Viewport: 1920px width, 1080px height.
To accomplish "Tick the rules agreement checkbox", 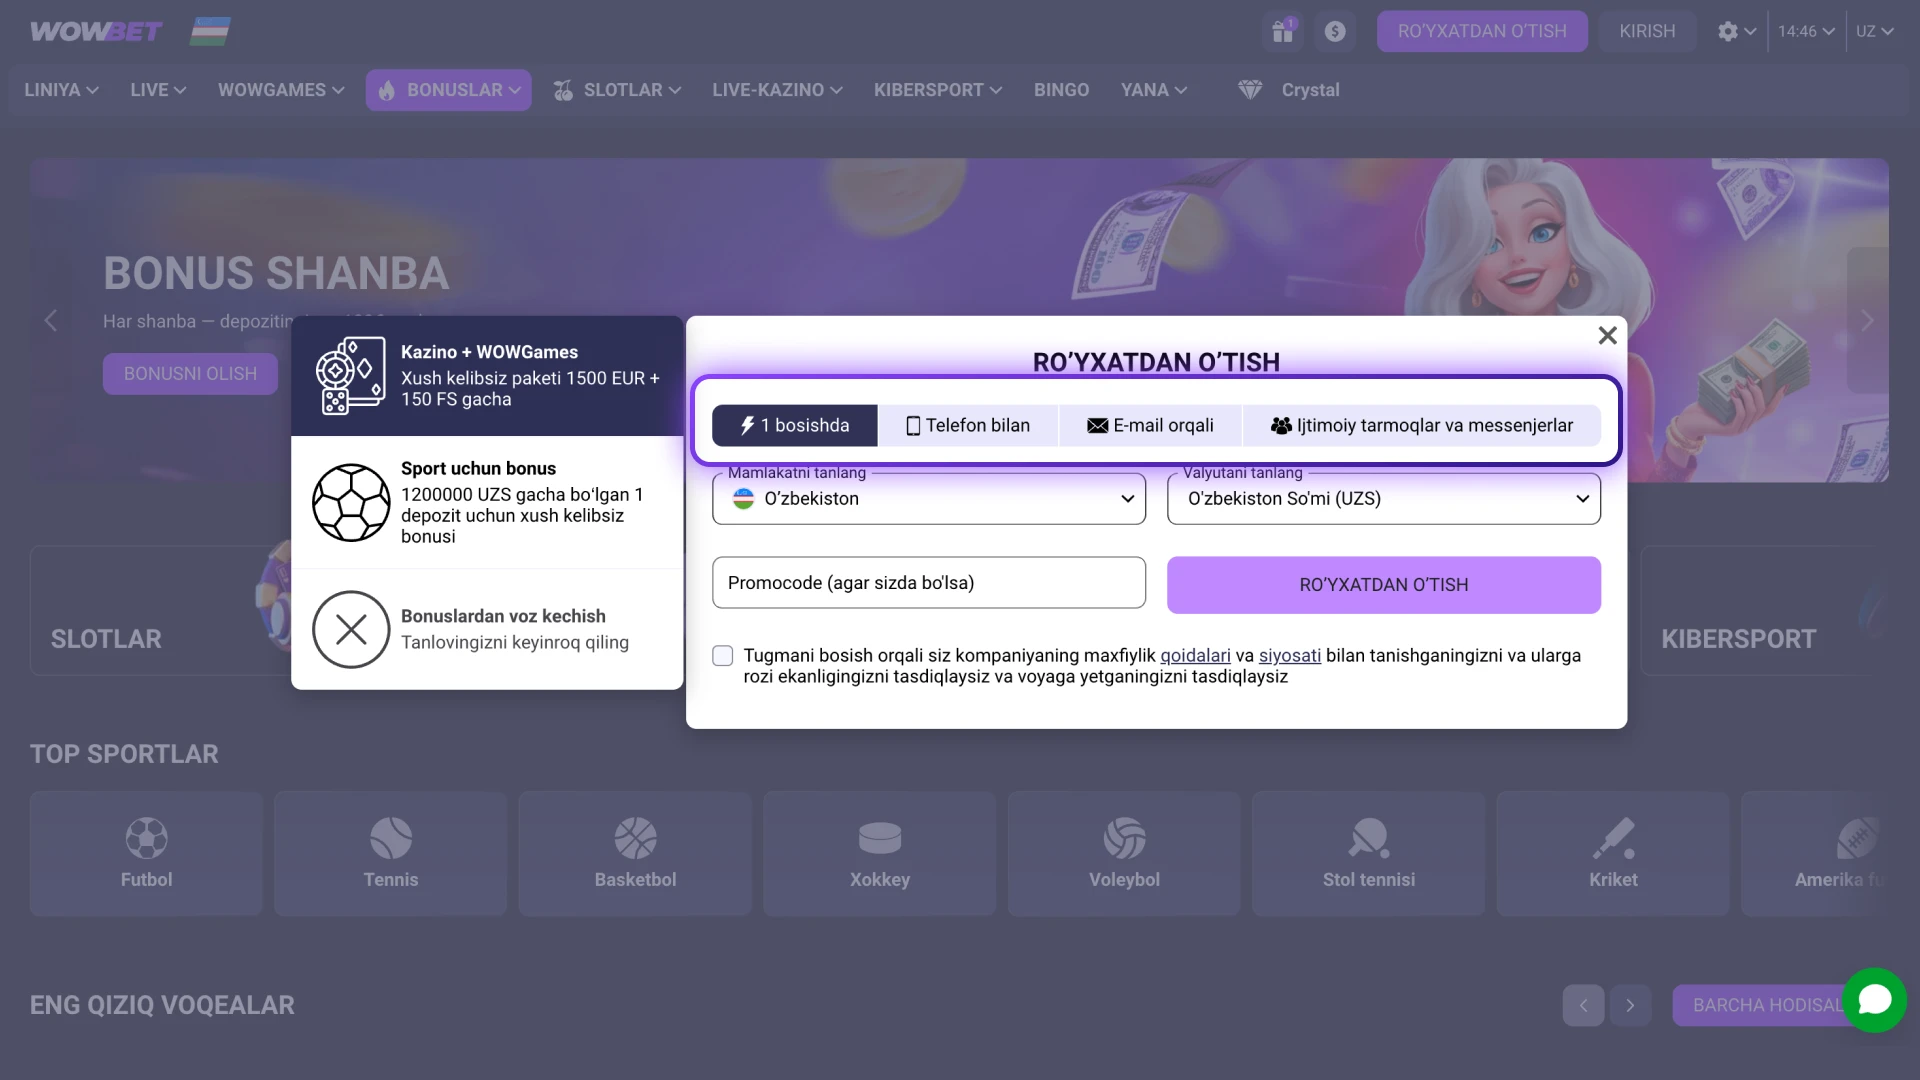I will [x=723, y=656].
